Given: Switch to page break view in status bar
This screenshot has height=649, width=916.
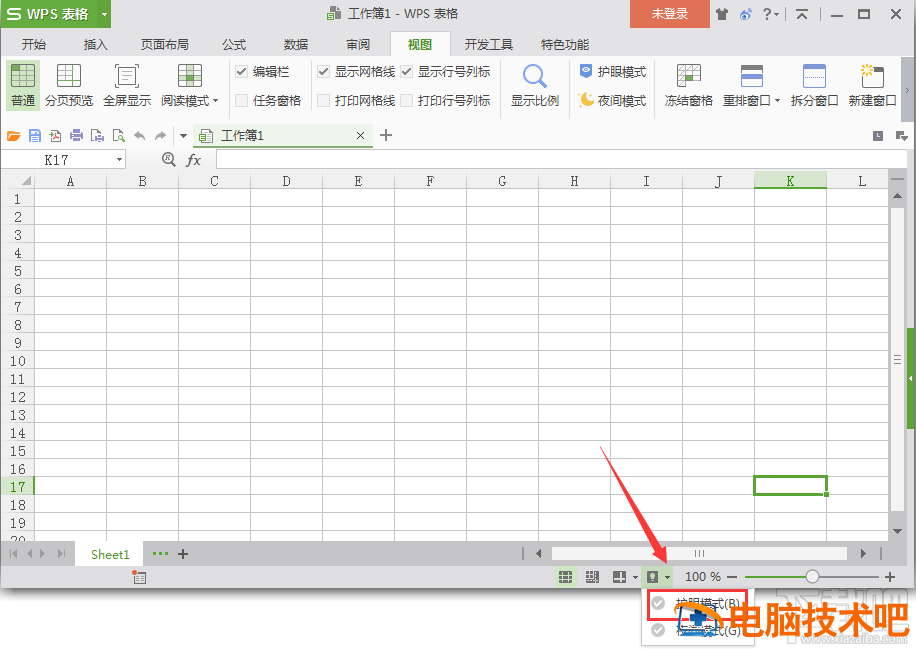Looking at the screenshot, I should (x=592, y=577).
